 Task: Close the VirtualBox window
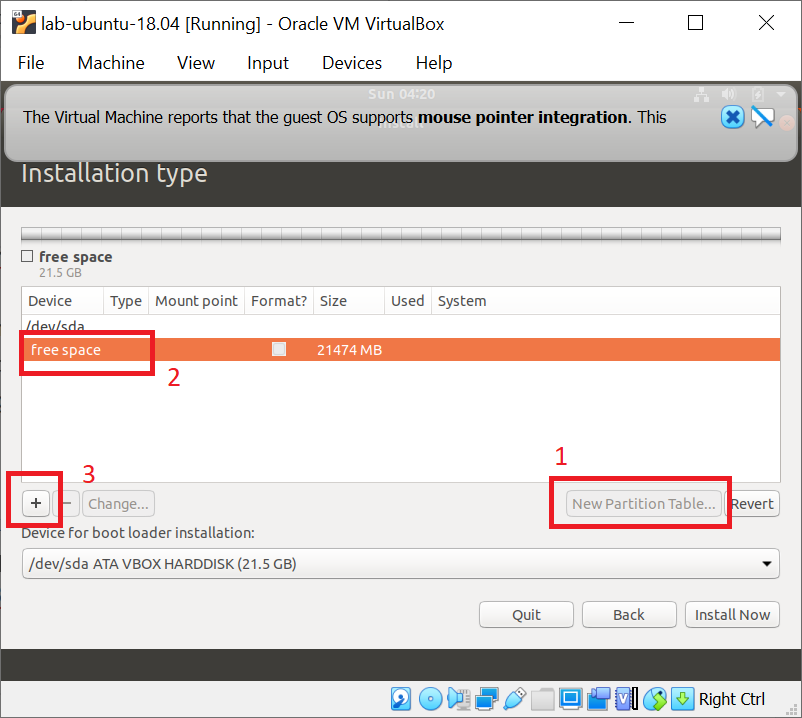click(x=766, y=23)
